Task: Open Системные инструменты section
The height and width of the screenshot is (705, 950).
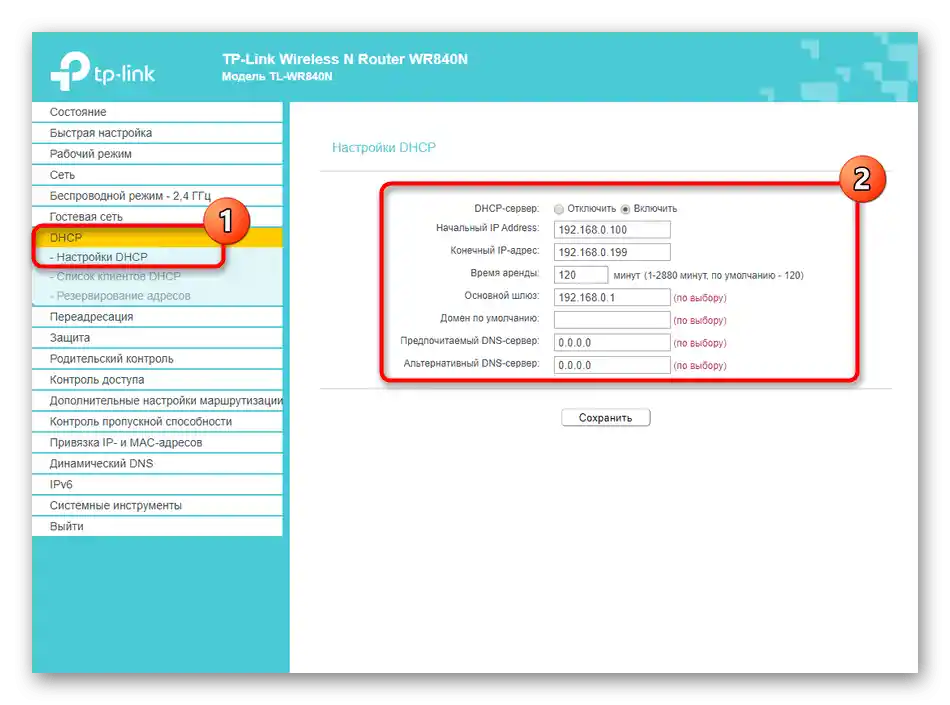Action: (158, 505)
